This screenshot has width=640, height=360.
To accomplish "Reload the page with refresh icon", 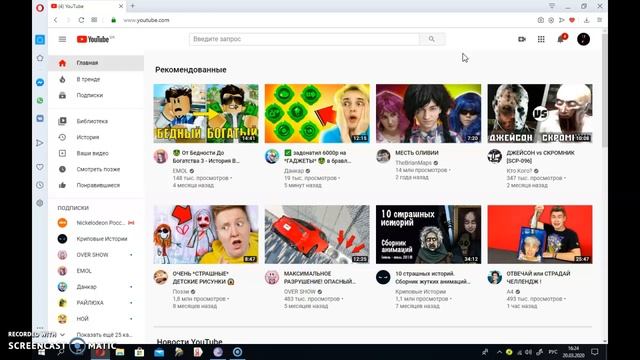I will (81, 20).
